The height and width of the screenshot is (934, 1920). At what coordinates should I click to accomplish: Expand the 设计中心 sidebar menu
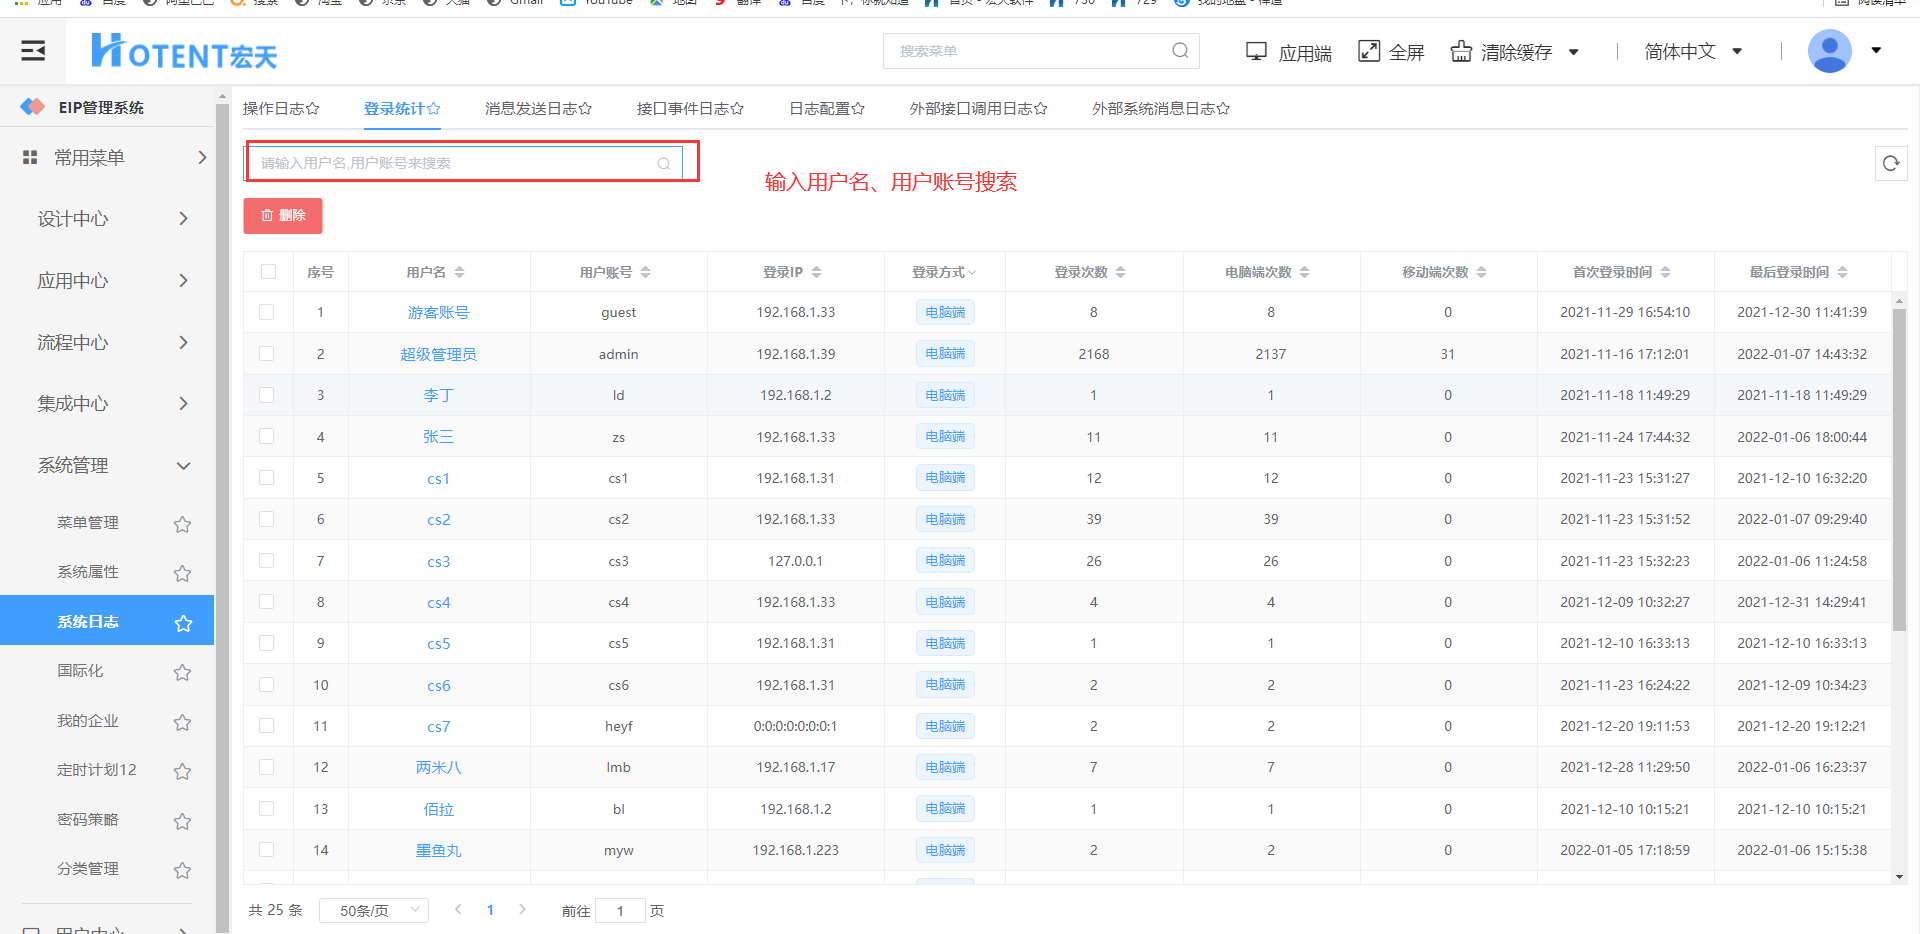(x=110, y=219)
